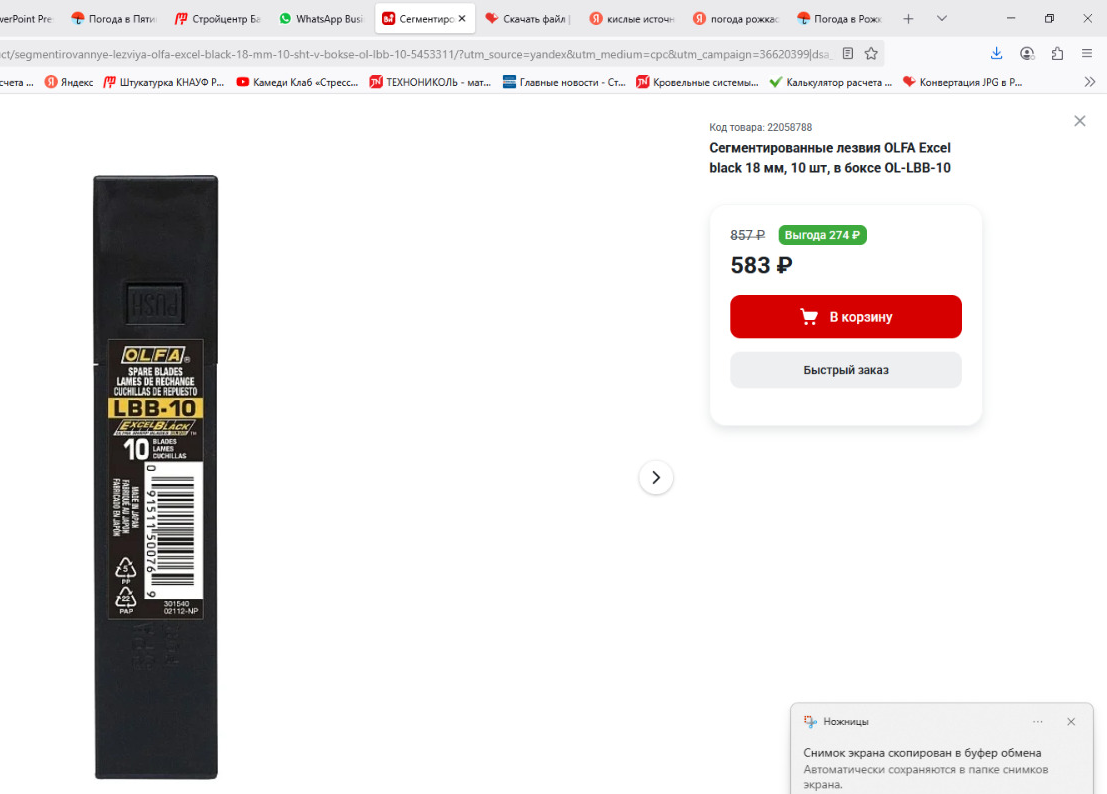Show more bookmarks via the double chevron
The image size is (1107, 794).
click(1090, 82)
